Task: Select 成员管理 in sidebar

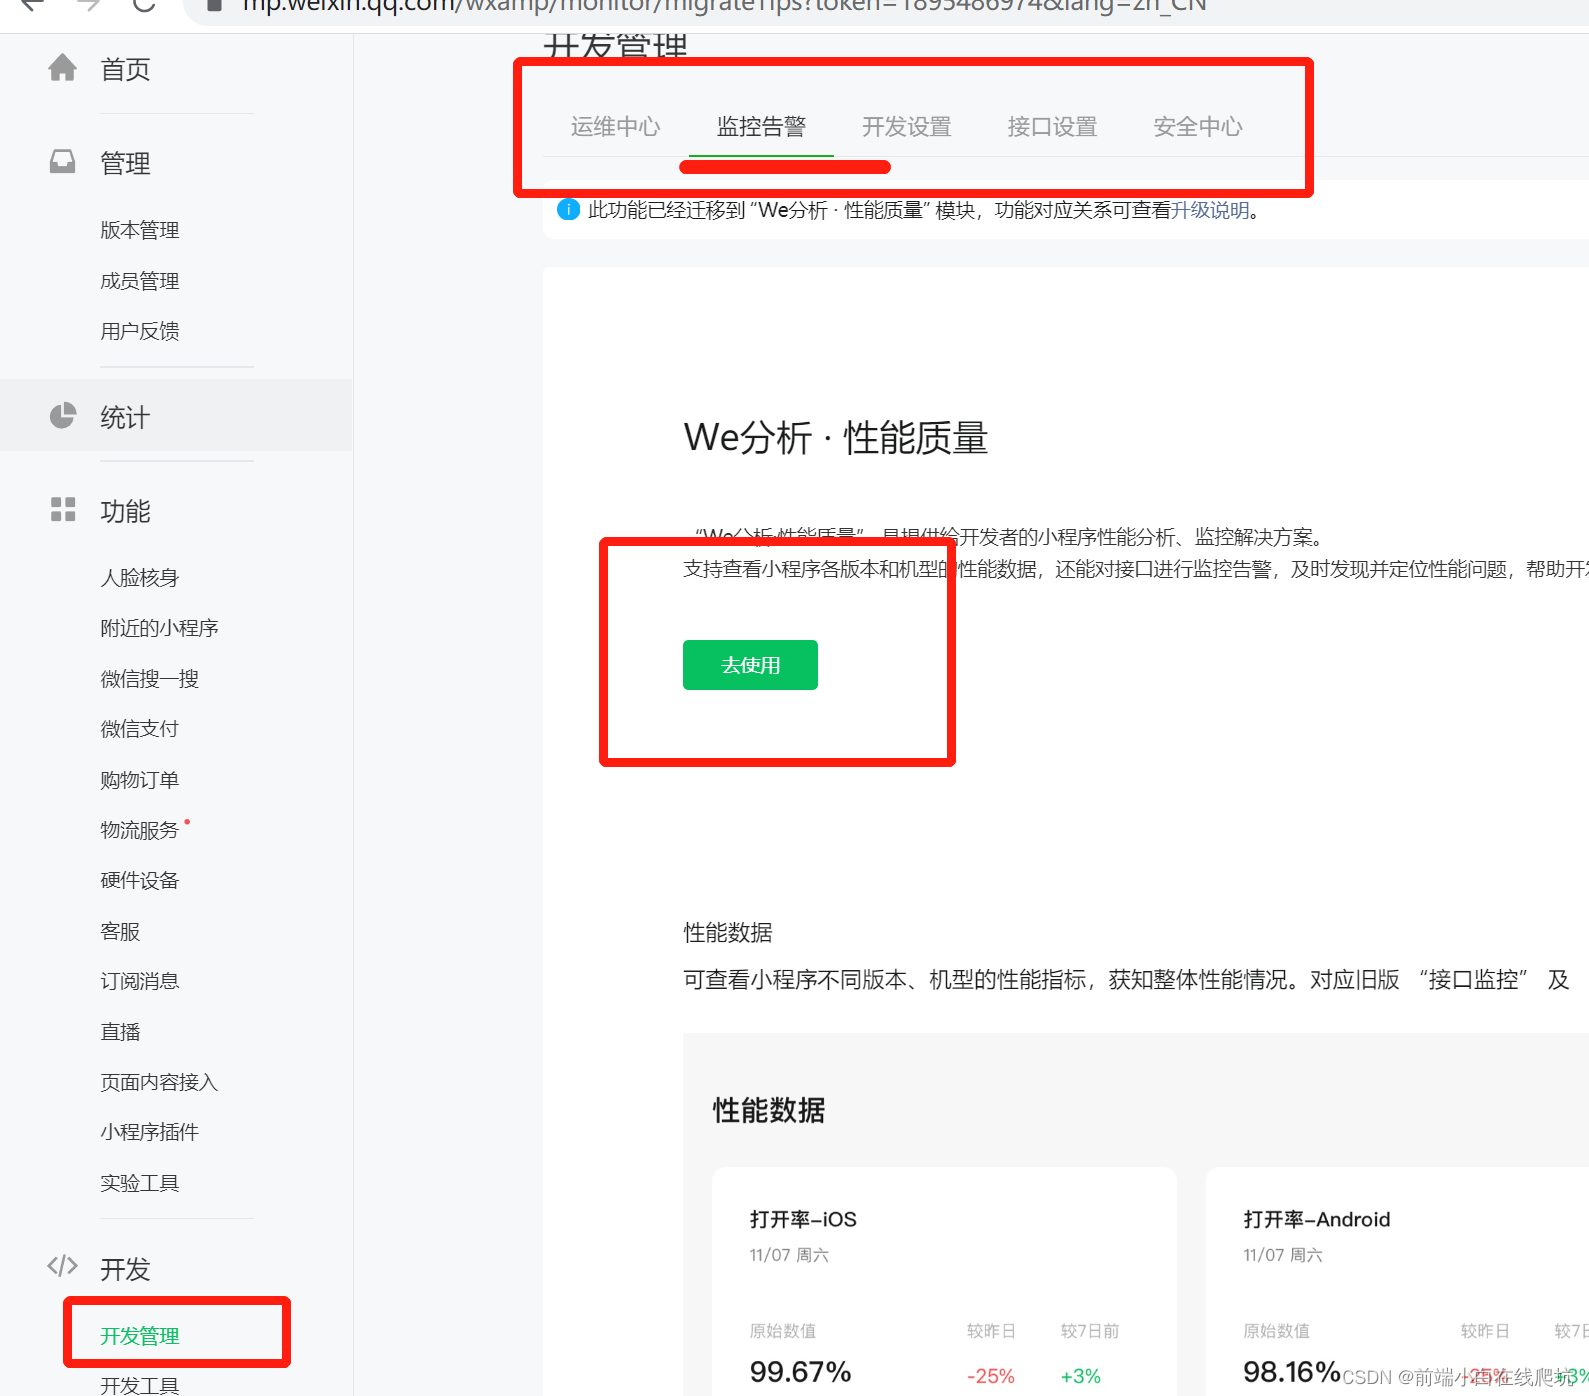Action: 140,281
